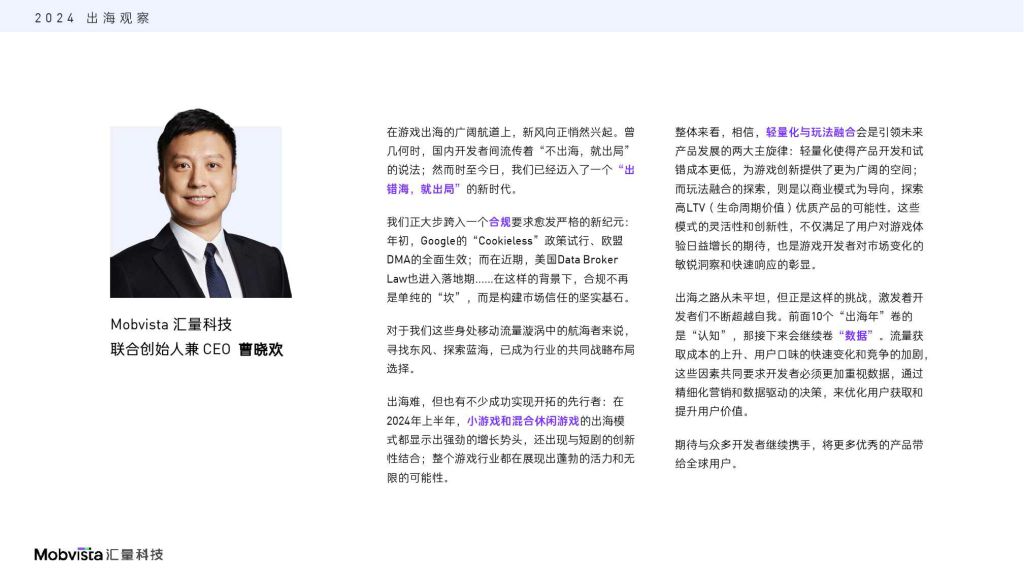Click the line starting "期待与众多开发者继续携手"

pyautogui.click(x=799, y=445)
